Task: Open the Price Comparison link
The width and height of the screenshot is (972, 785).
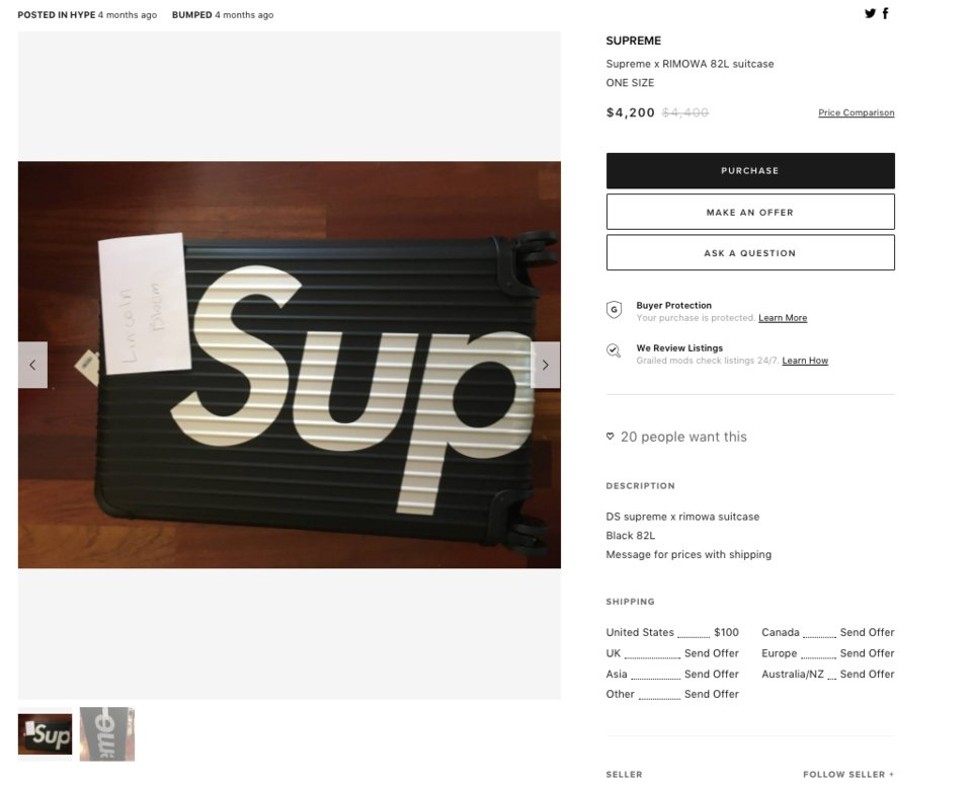Action: pos(856,113)
